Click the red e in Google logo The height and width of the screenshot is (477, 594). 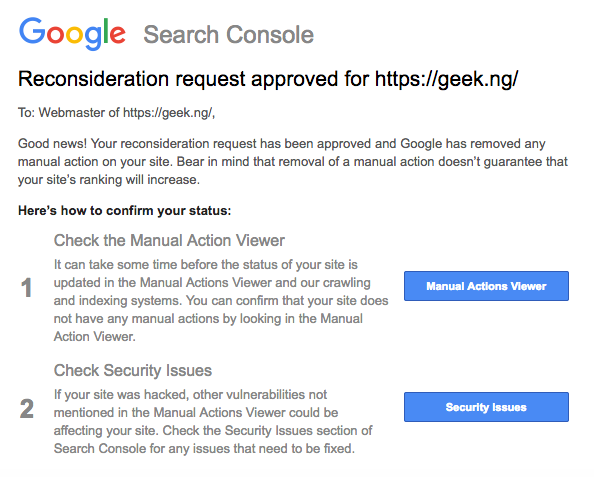(x=117, y=34)
